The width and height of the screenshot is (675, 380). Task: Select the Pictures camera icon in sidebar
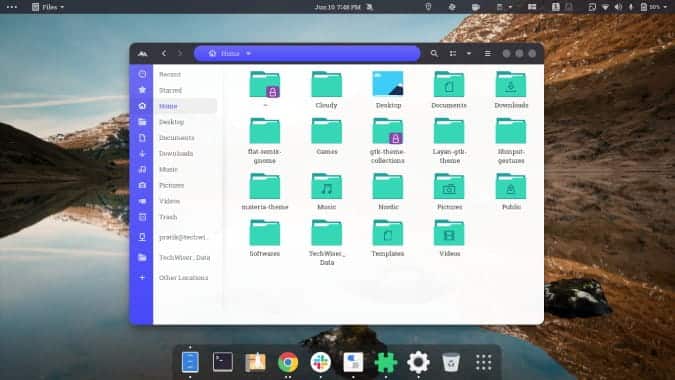point(142,185)
